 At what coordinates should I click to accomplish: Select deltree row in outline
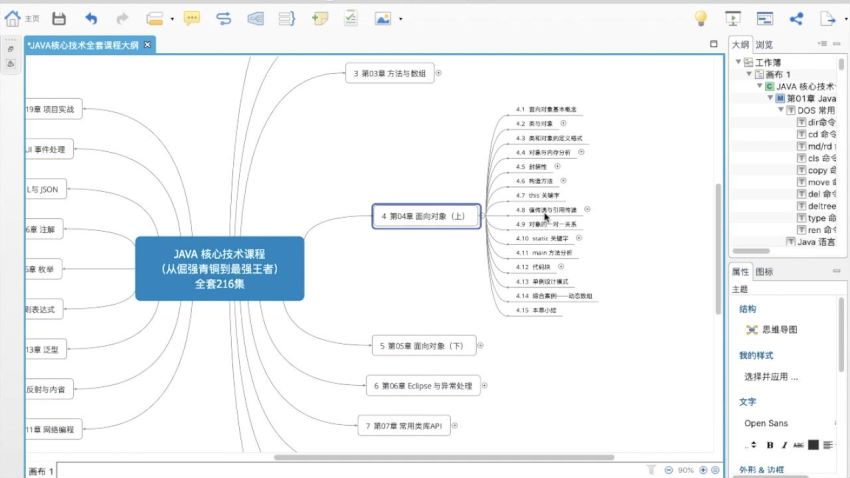[816, 206]
